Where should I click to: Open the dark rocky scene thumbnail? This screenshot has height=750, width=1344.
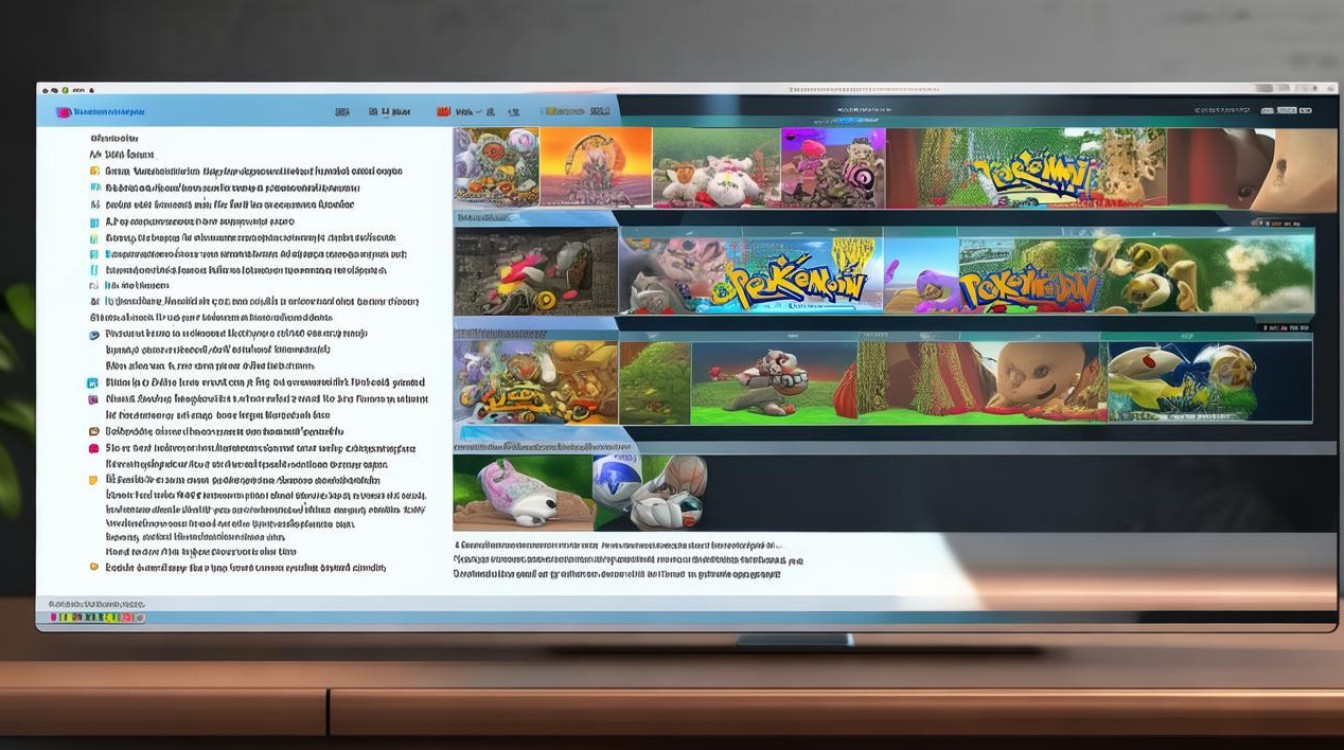536,270
